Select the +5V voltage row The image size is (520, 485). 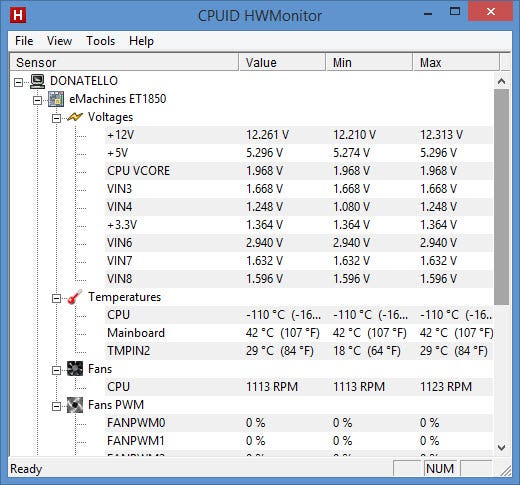coord(299,153)
